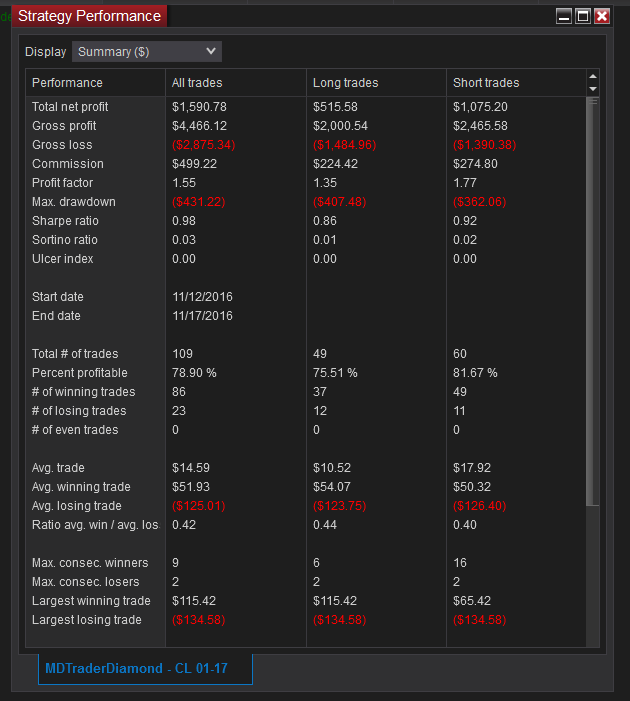Select the Gross loss value for Short trades
This screenshot has width=630, height=701.
(x=484, y=145)
